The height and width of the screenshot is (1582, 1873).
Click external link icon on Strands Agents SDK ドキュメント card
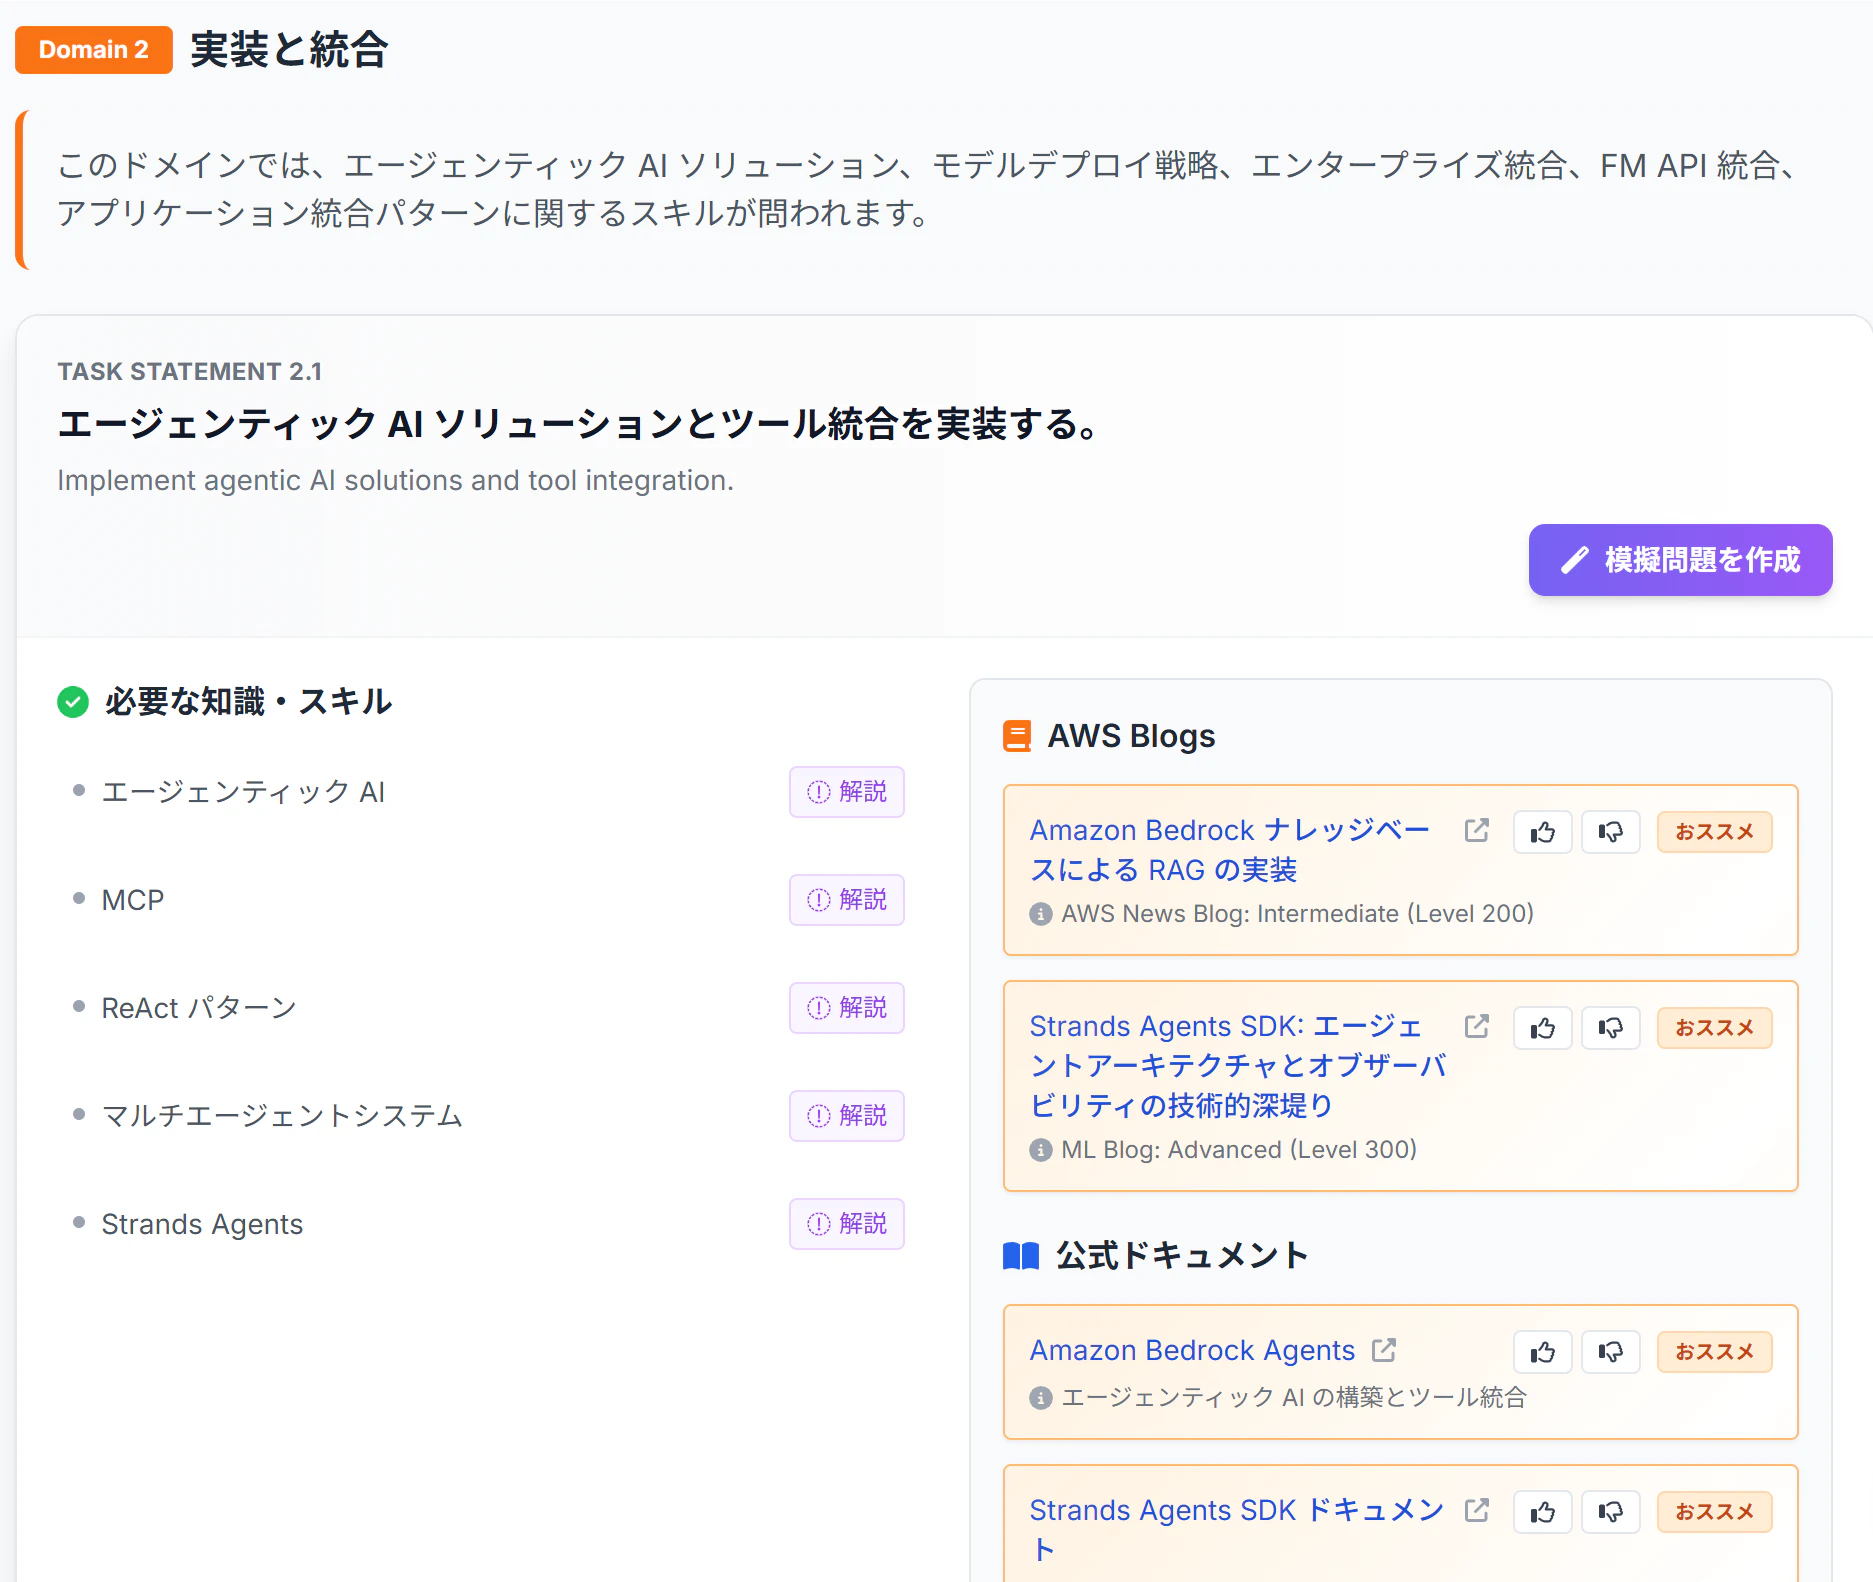point(1477,1510)
